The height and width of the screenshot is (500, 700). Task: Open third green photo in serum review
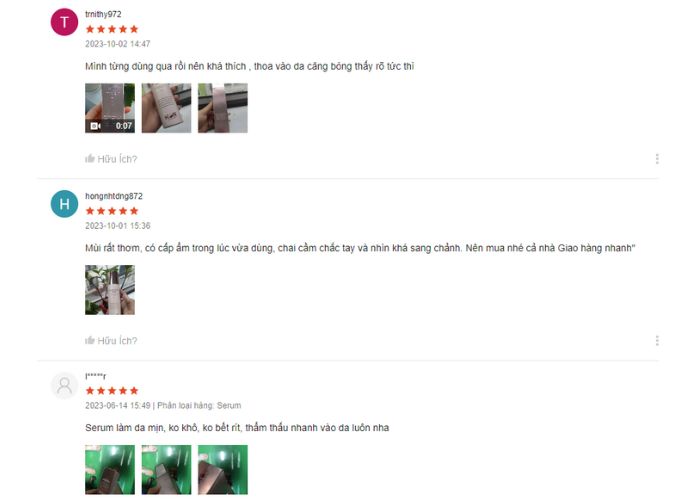(x=223, y=470)
